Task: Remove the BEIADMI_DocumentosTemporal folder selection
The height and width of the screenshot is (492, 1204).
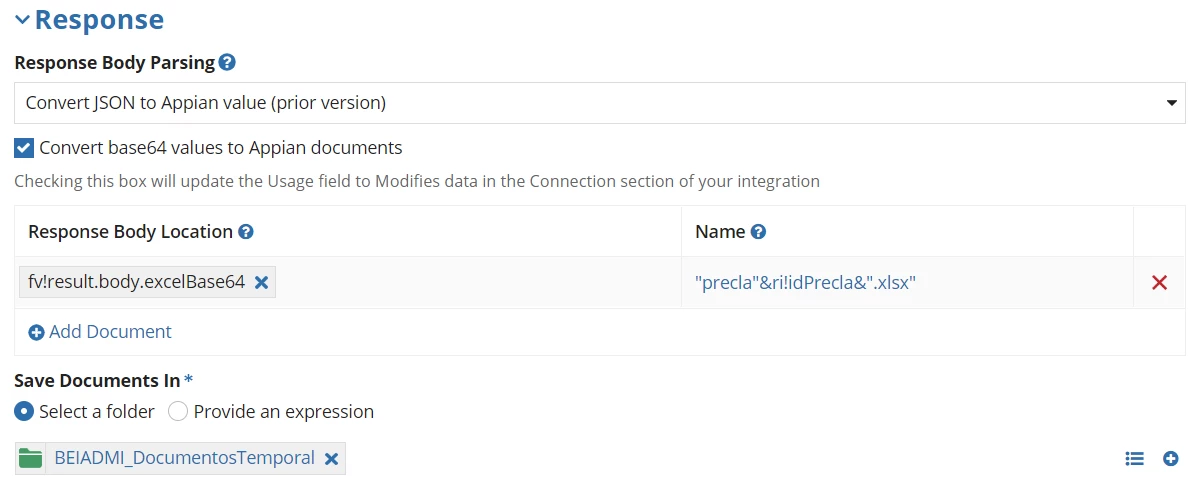Action: pos(332,459)
